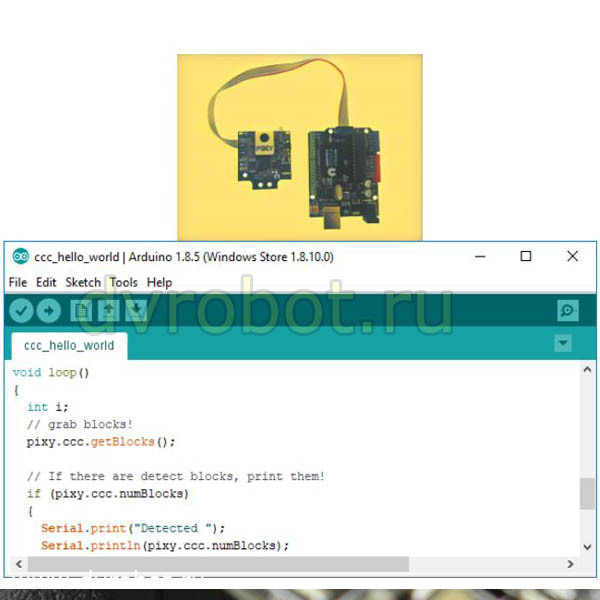
Task: Maximize the Arduino IDE window
Action: (x=526, y=256)
